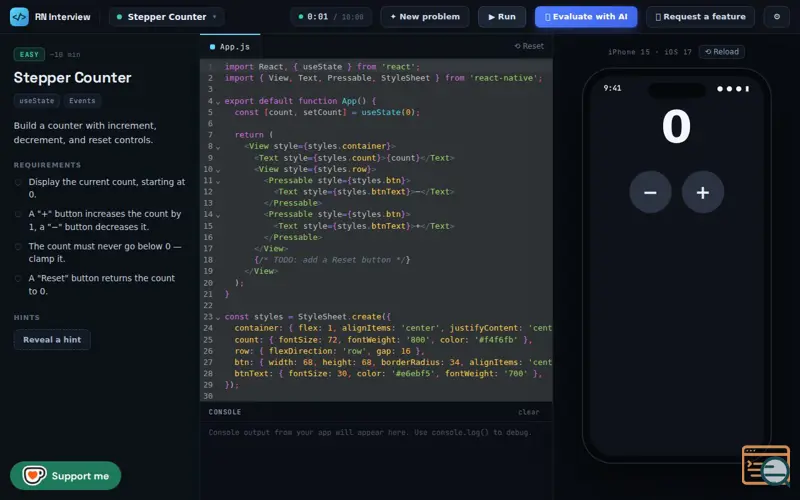Open the Support me link

tap(65, 476)
